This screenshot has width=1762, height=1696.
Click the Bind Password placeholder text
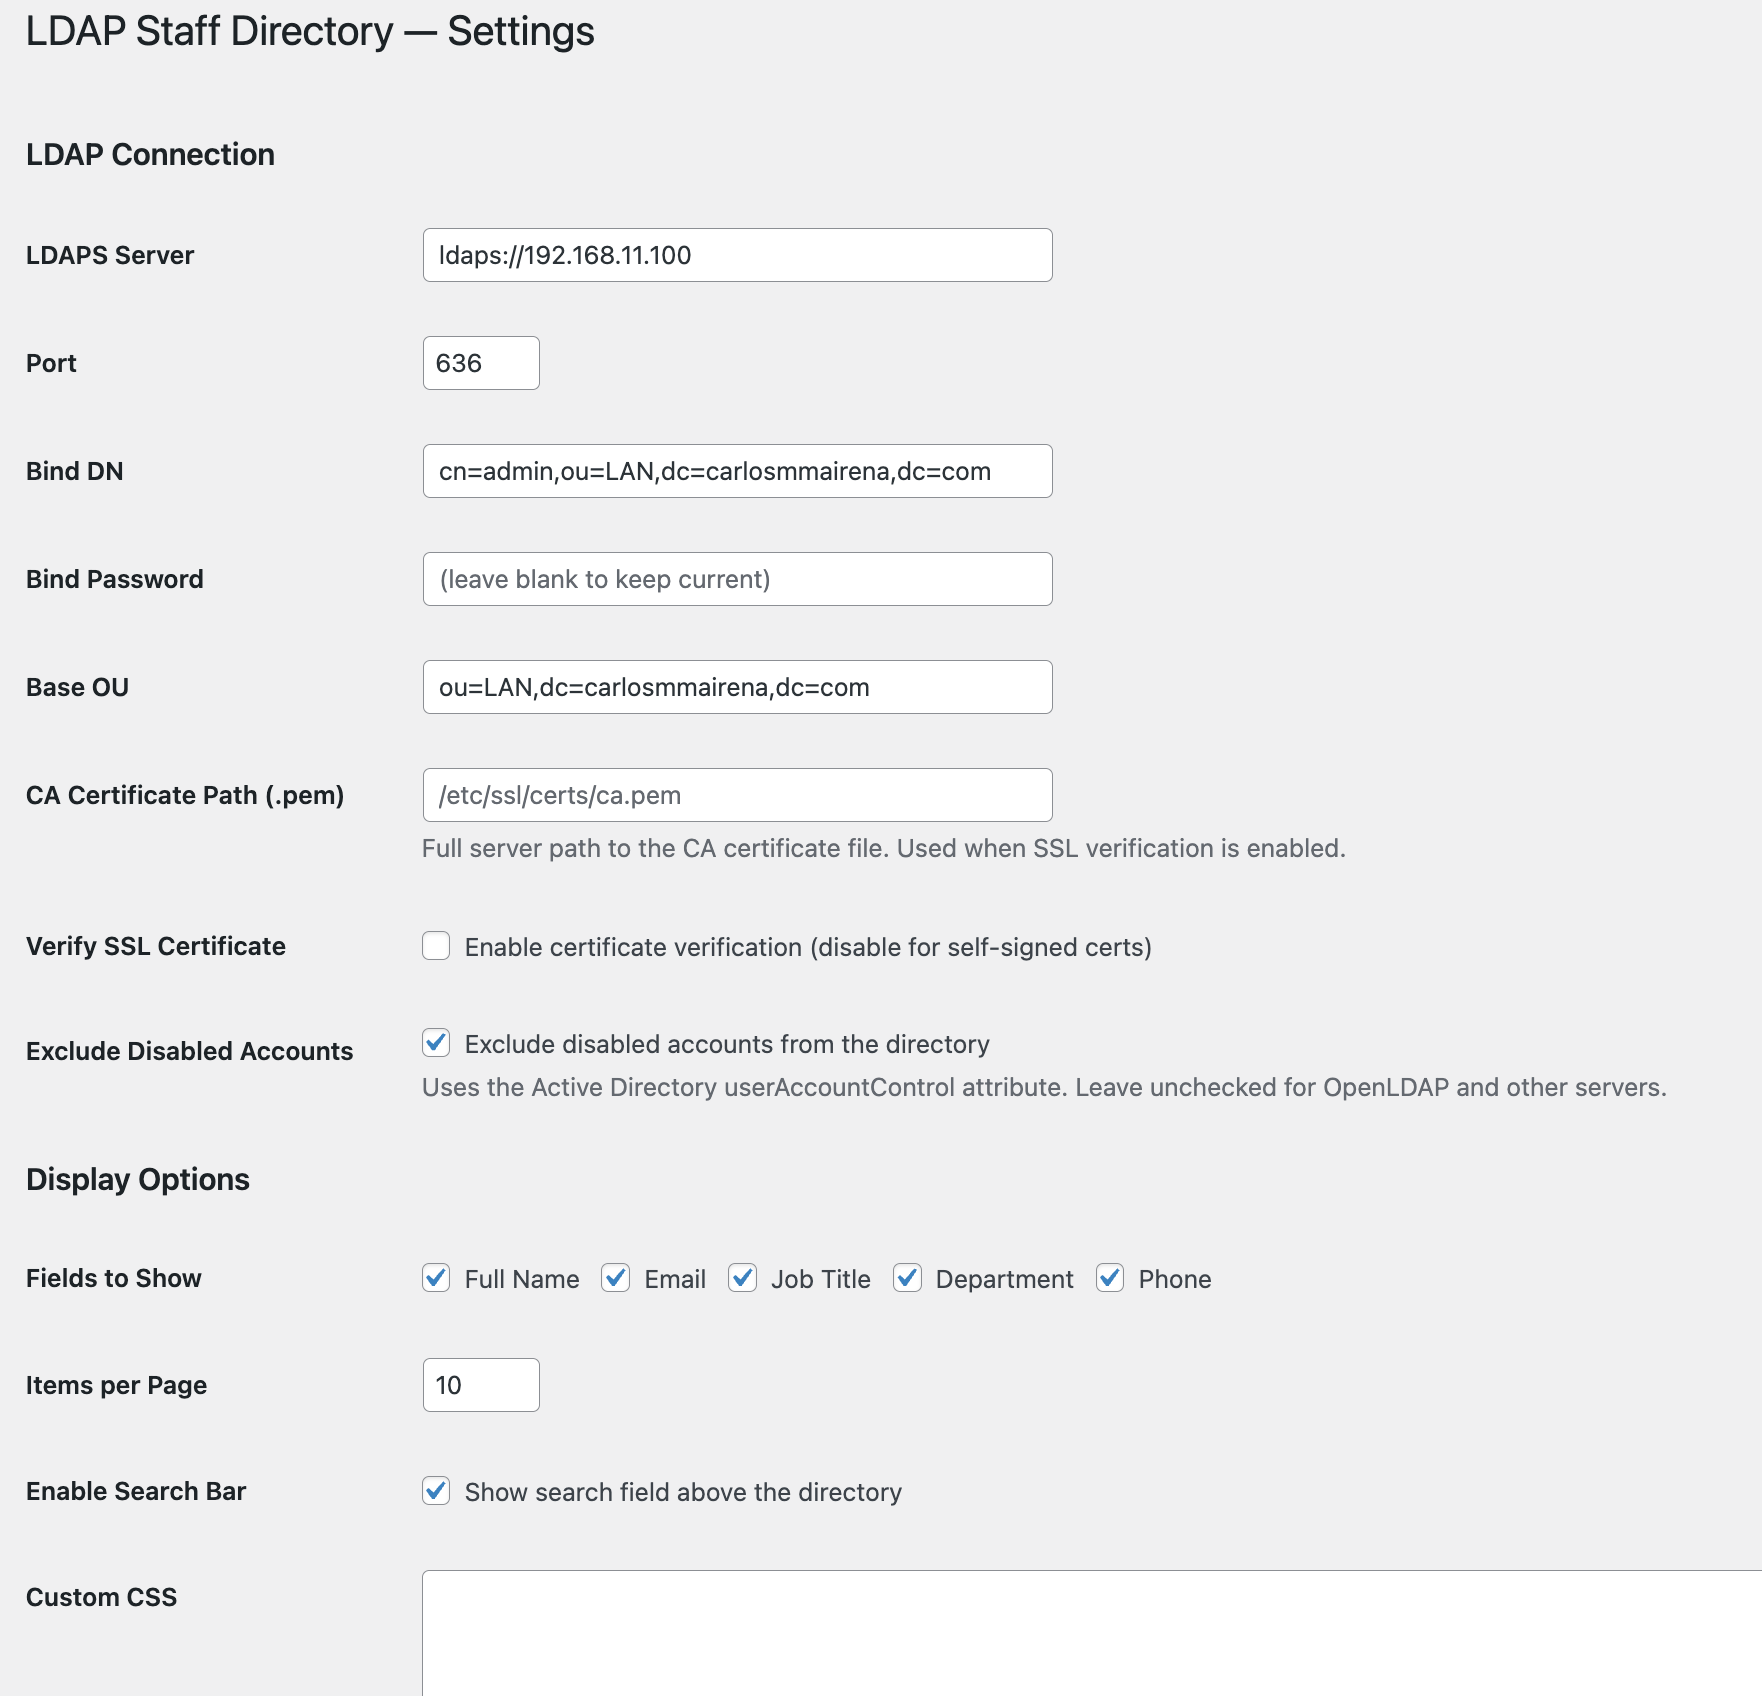[x=604, y=579]
